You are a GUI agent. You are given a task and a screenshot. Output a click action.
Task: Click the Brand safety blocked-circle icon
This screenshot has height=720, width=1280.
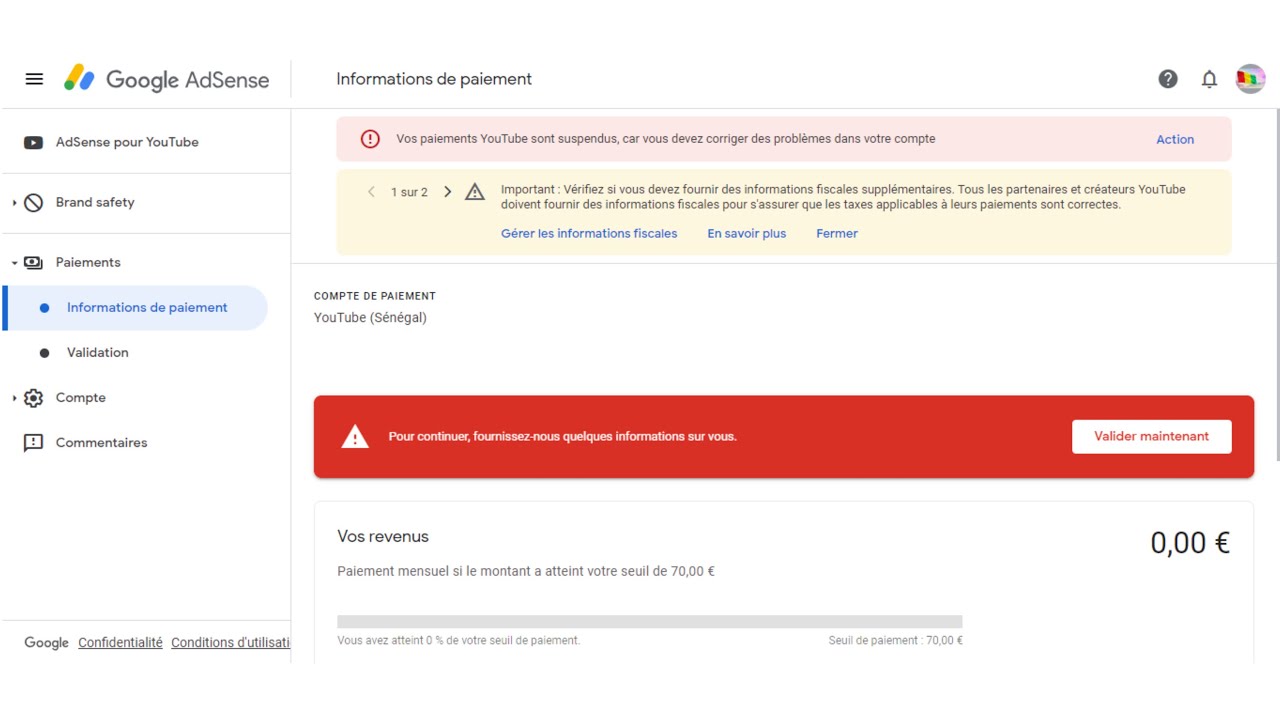point(33,202)
